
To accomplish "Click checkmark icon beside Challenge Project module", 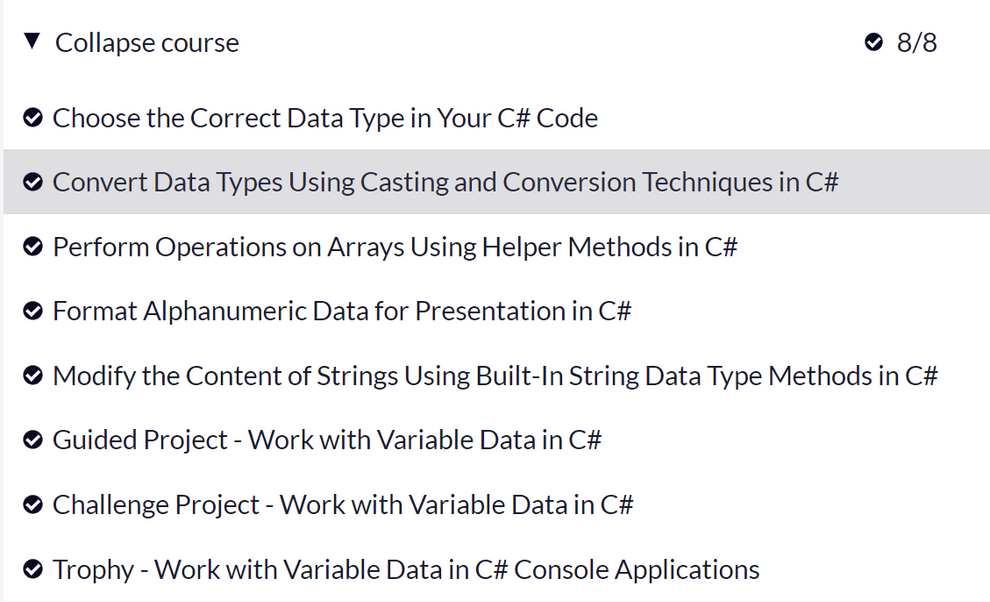I will [x=32, y=505].
